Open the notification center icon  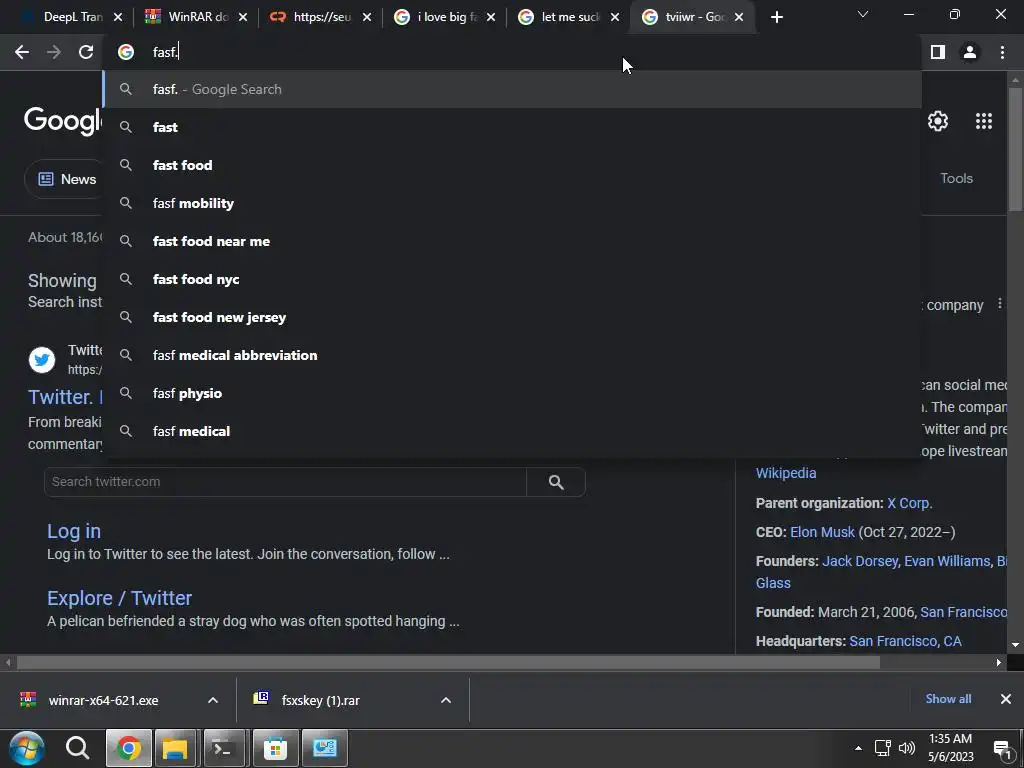click(1002, 749)
